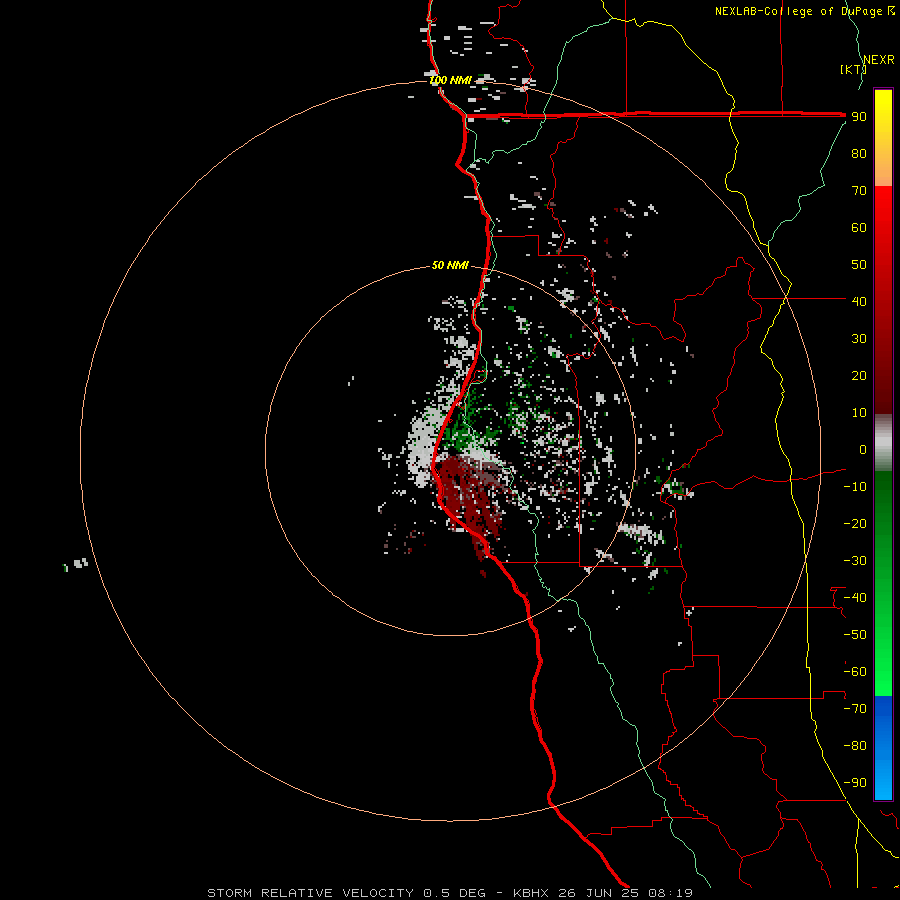Select the positive 80 scale label
This screenshot has width=900, height=900.
click(859, 154)
